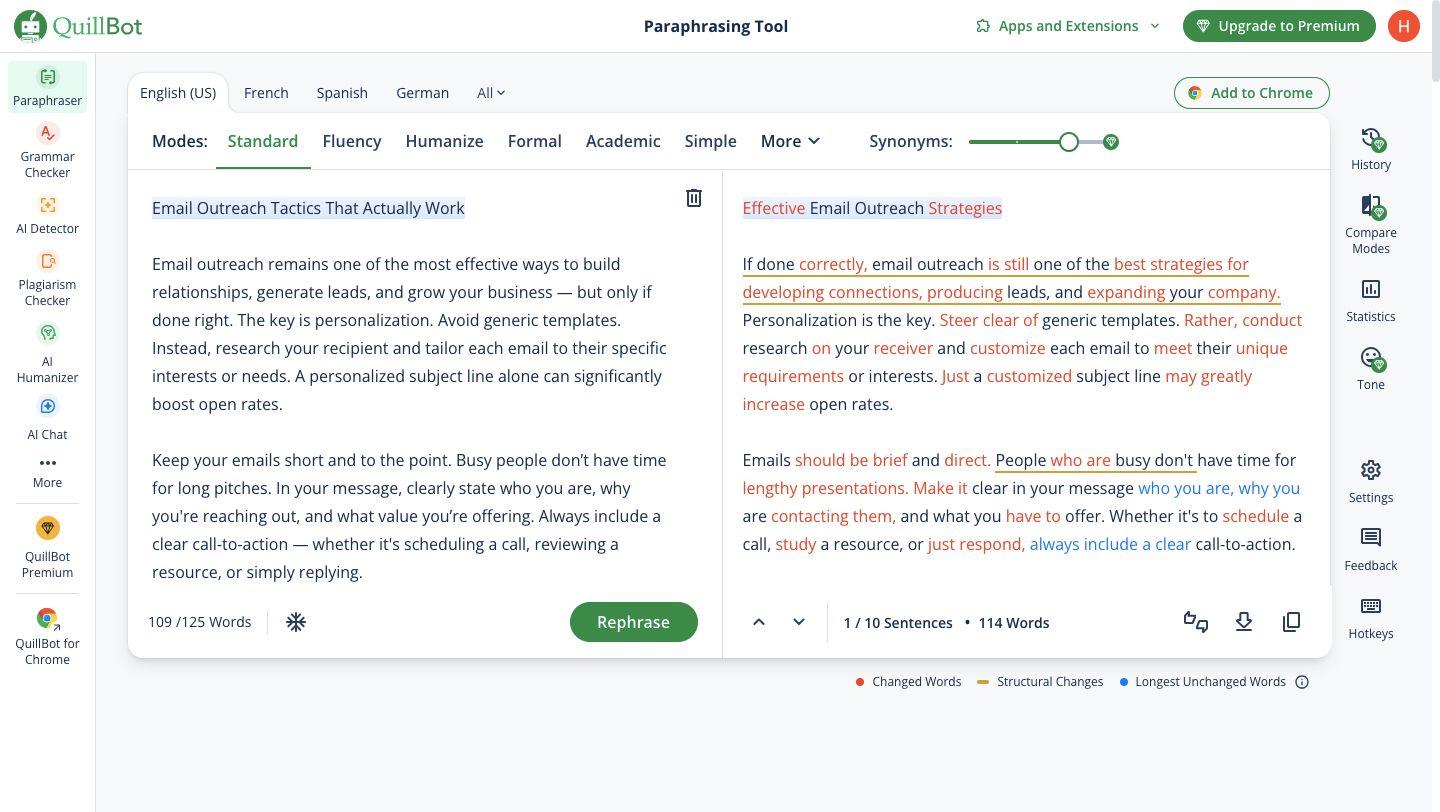Expand the More modes dropdown
Viewport: 1440px width, 812px height.
click(789, 141)
